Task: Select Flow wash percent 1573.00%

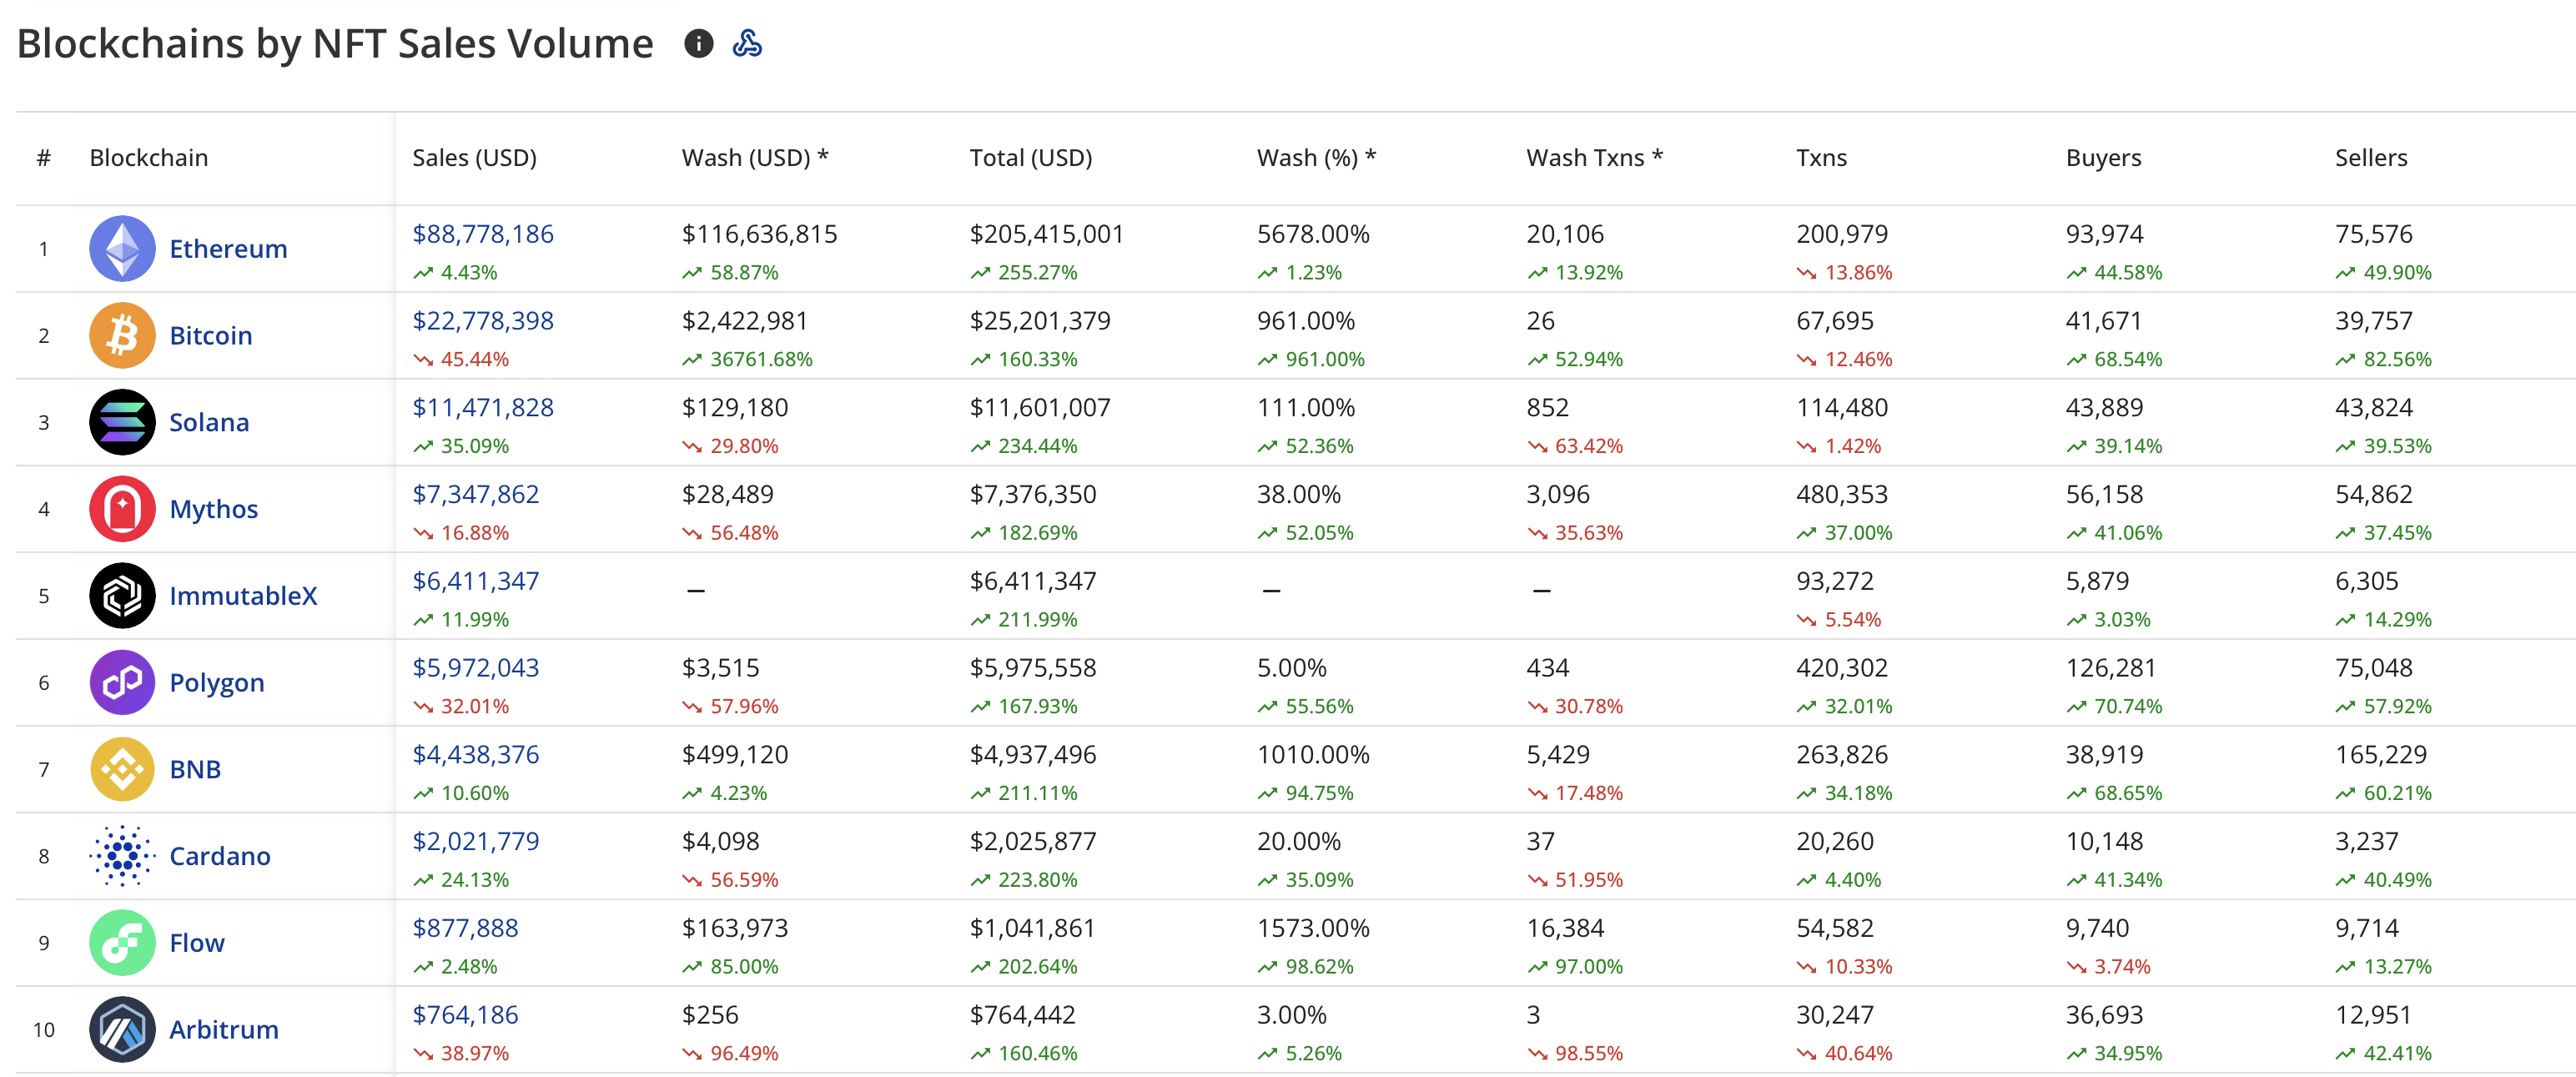Action: click(1313, 928)
